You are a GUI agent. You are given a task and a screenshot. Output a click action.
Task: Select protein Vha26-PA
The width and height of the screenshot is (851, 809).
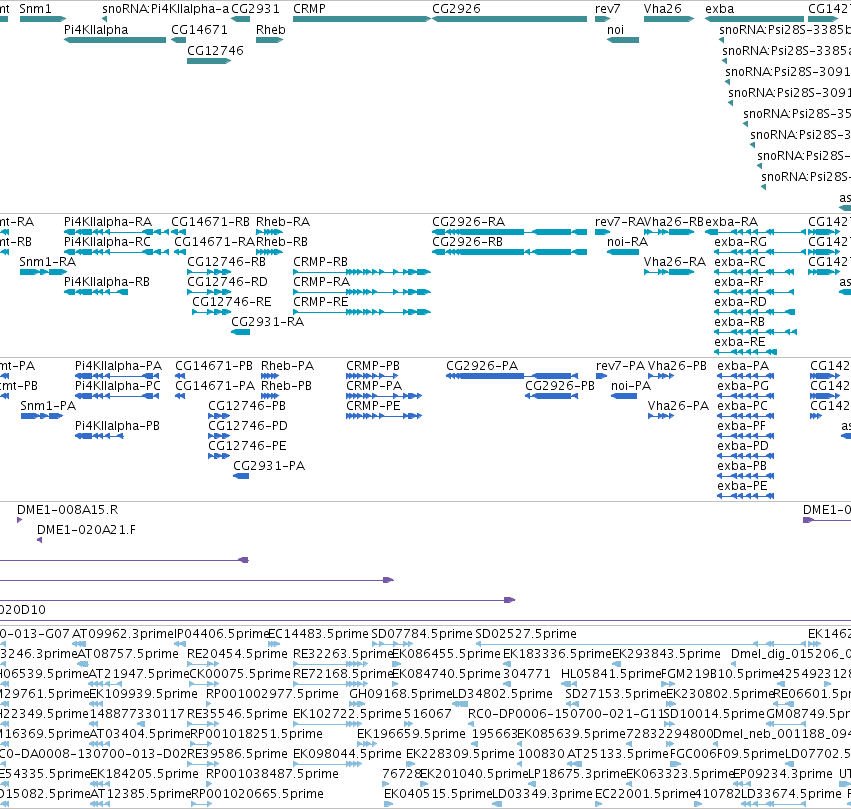click(678, 406)
